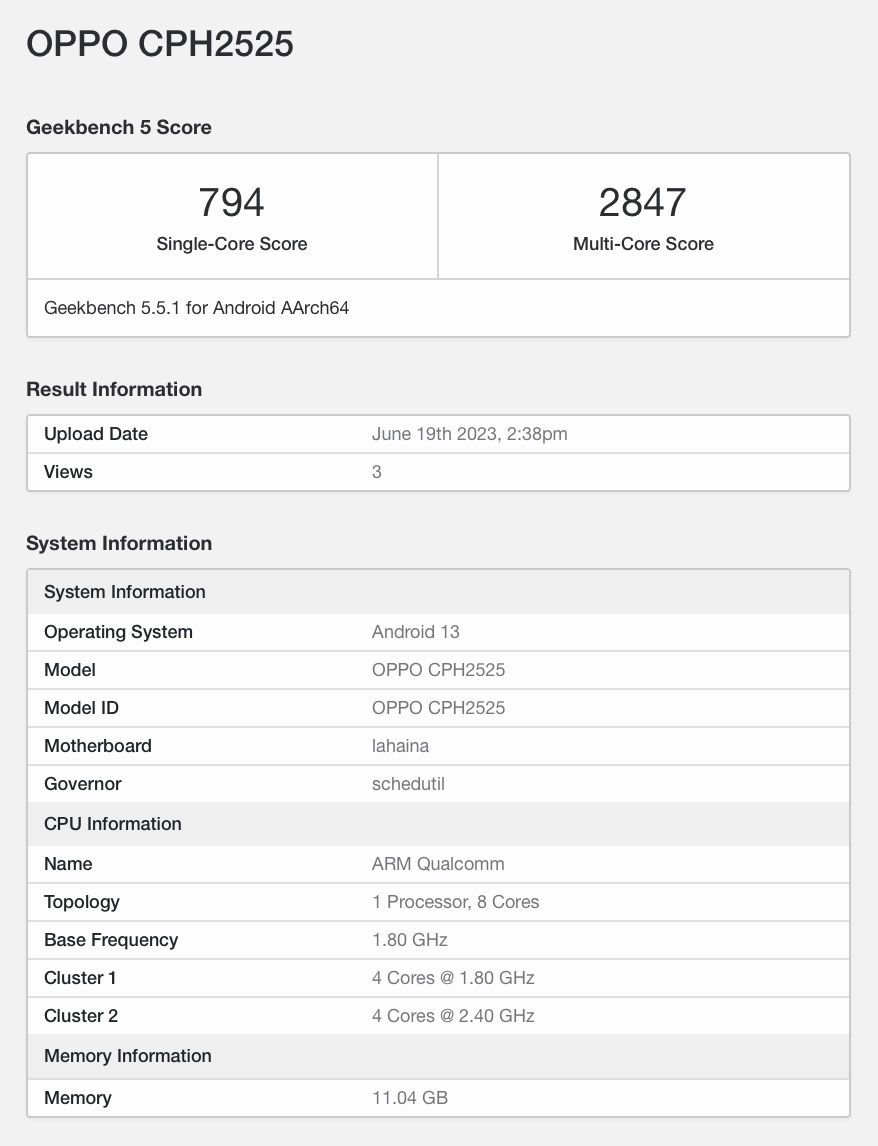Image resolution: width=878 pixels, height=1146 pixels.
Task: Select the Model ID table row
Action: [440, 707]
